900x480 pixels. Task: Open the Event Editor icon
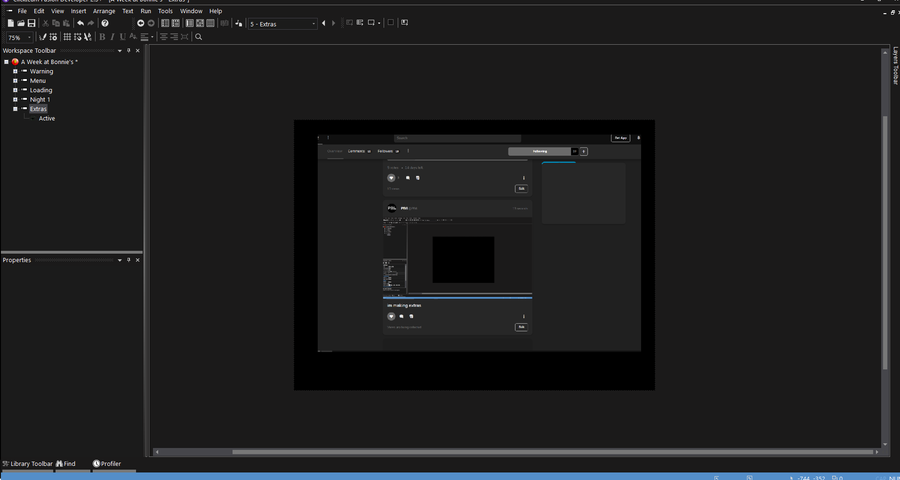[189, 23]
